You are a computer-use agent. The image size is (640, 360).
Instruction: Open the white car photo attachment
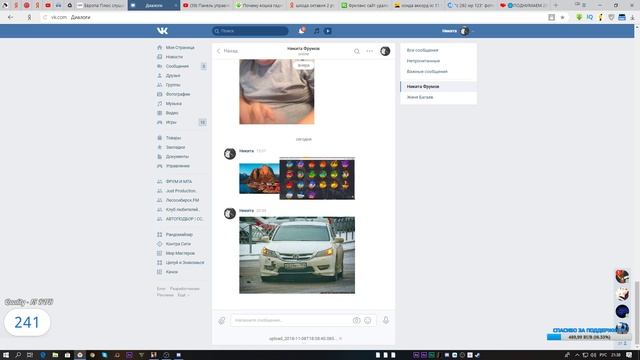coord(297,255)
